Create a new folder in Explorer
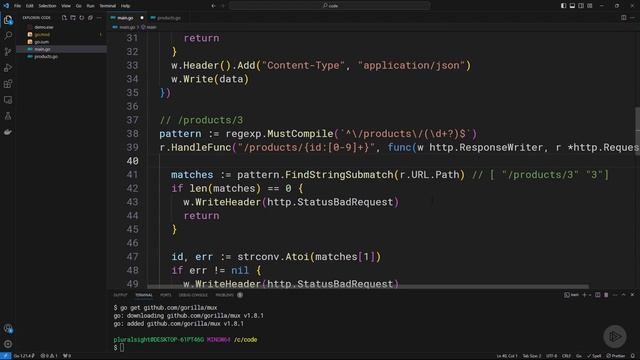 point(73,18)
